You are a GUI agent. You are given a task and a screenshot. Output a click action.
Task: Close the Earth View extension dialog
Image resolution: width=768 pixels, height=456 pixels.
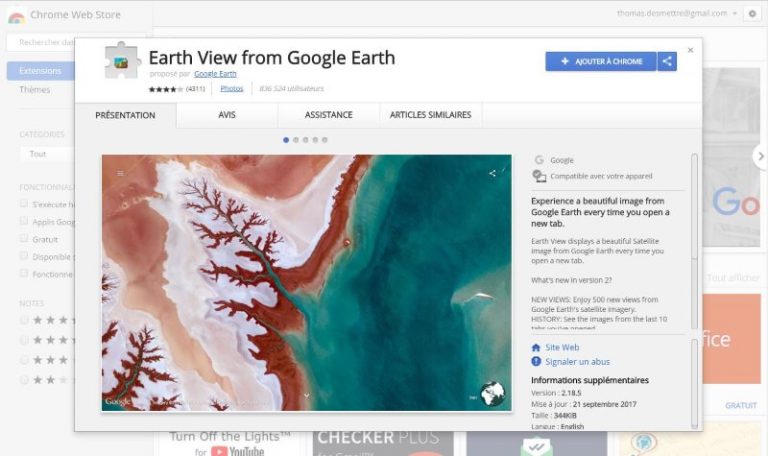[x=690, y=50]
